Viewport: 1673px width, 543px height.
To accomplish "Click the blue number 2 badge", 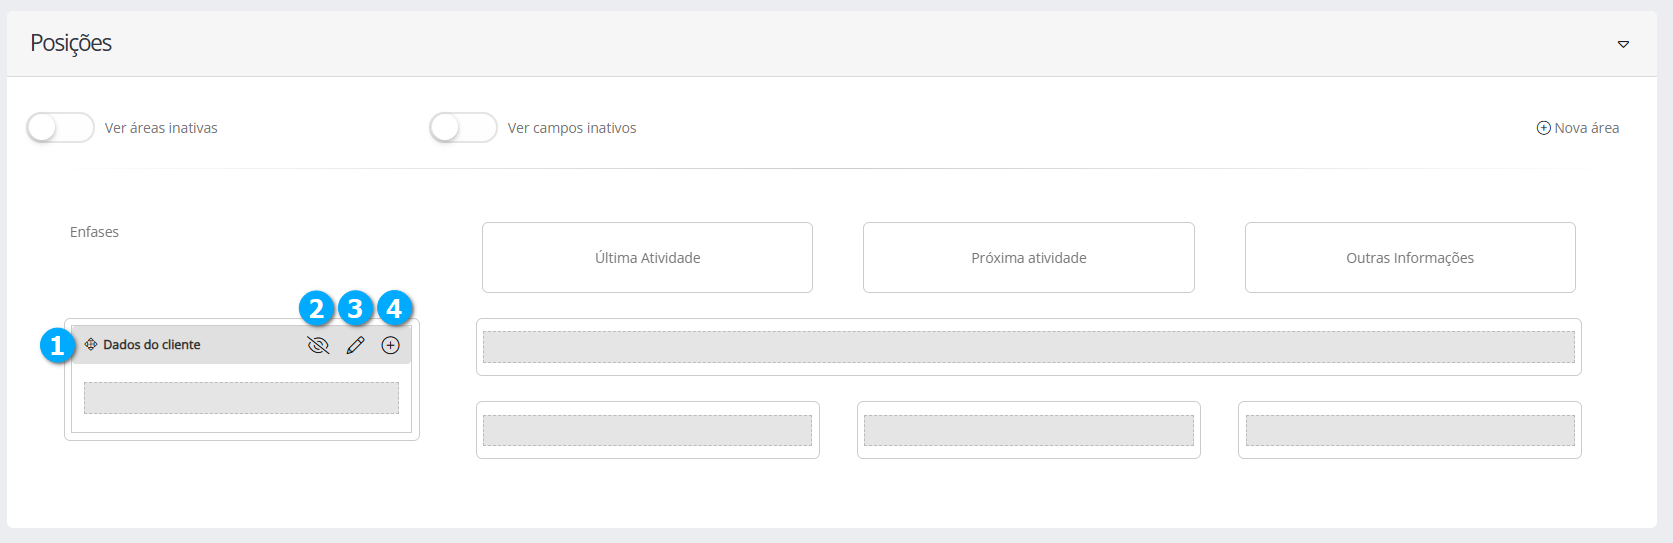I will pyautogui.click(x=317, y=308).
